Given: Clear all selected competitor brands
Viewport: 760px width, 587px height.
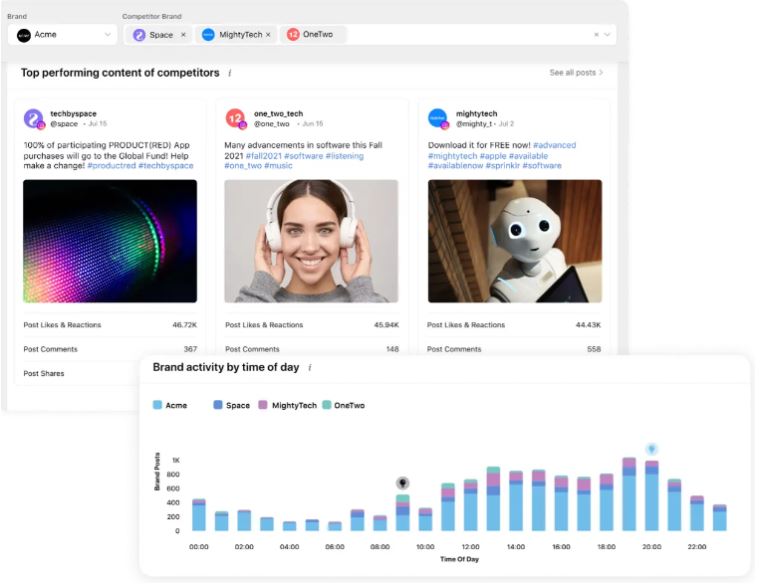Looking at the screenshot, I should coord(596,35).
